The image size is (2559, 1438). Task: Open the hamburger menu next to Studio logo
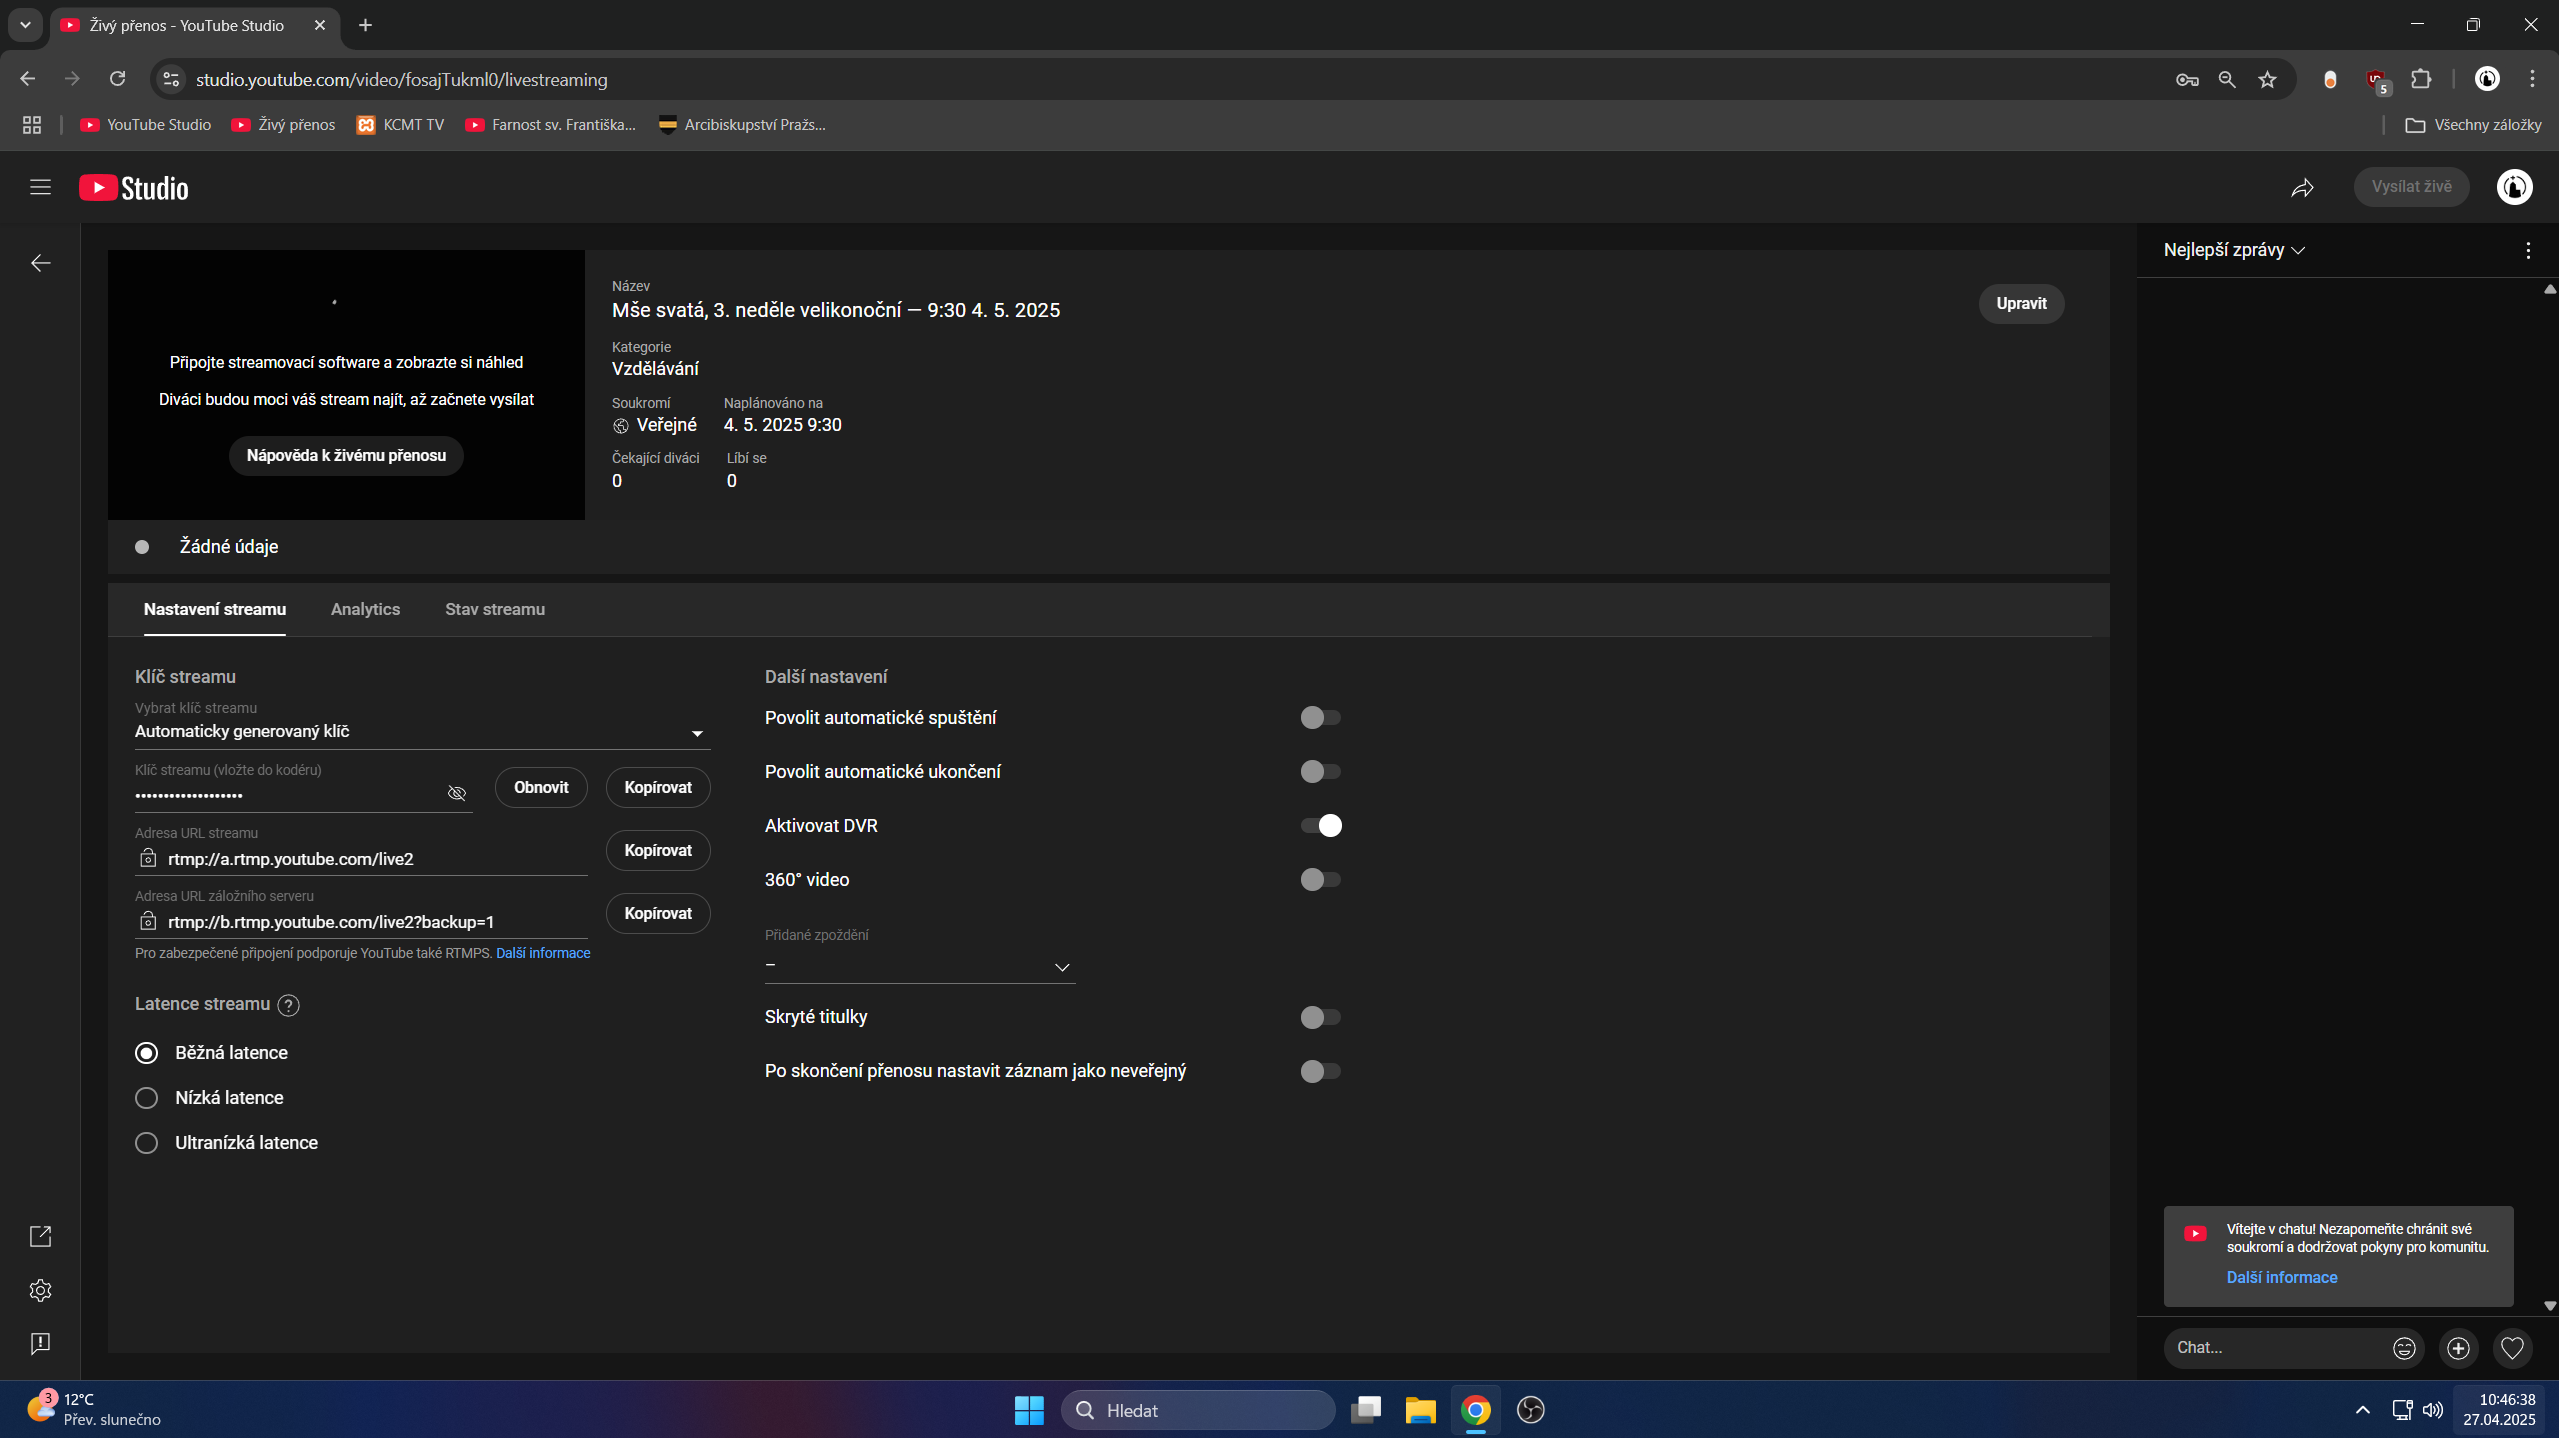40,187
